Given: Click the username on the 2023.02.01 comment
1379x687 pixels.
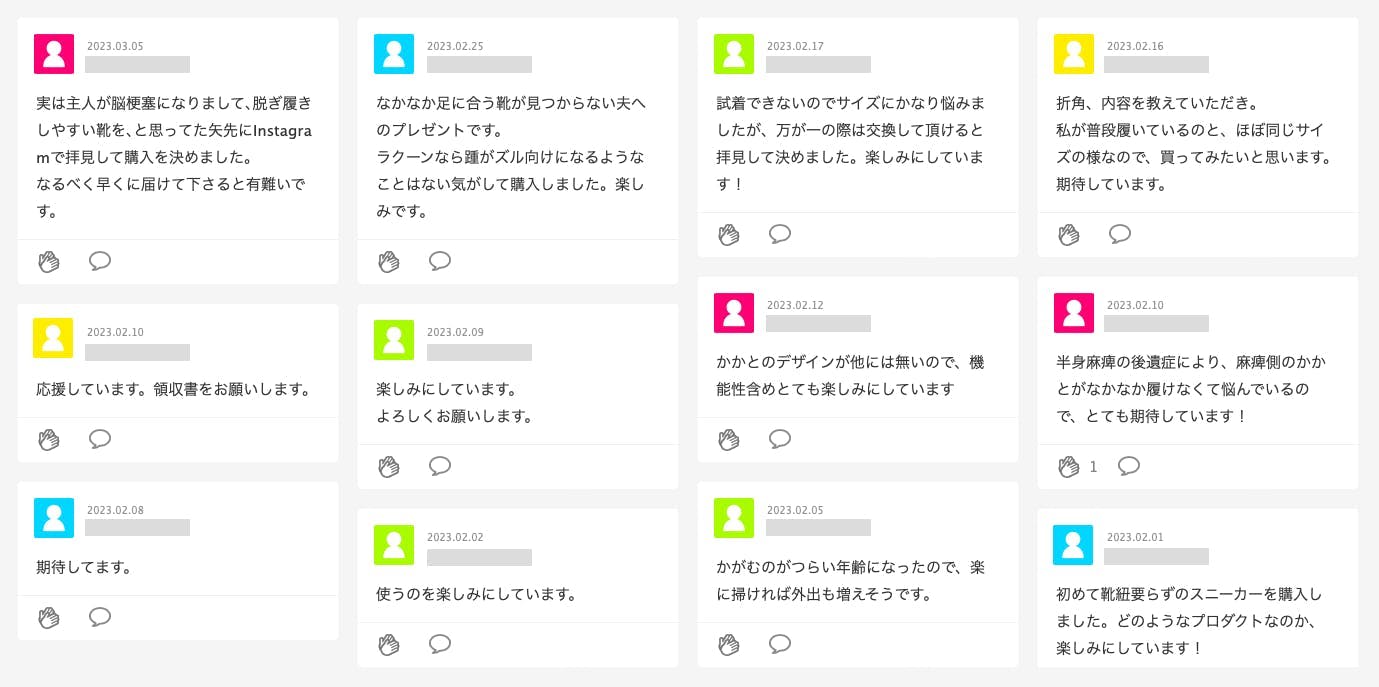Looking at the screenshot, I should click(1156, 556).
